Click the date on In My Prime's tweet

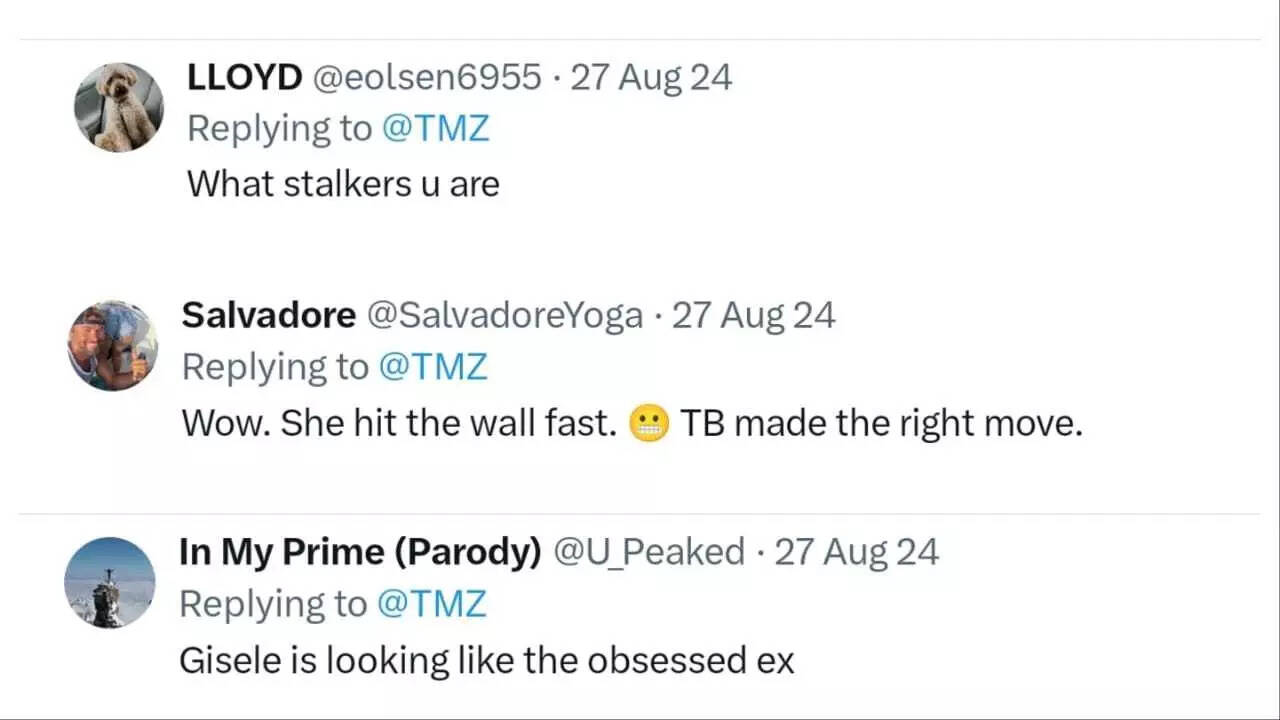point(857,552)
